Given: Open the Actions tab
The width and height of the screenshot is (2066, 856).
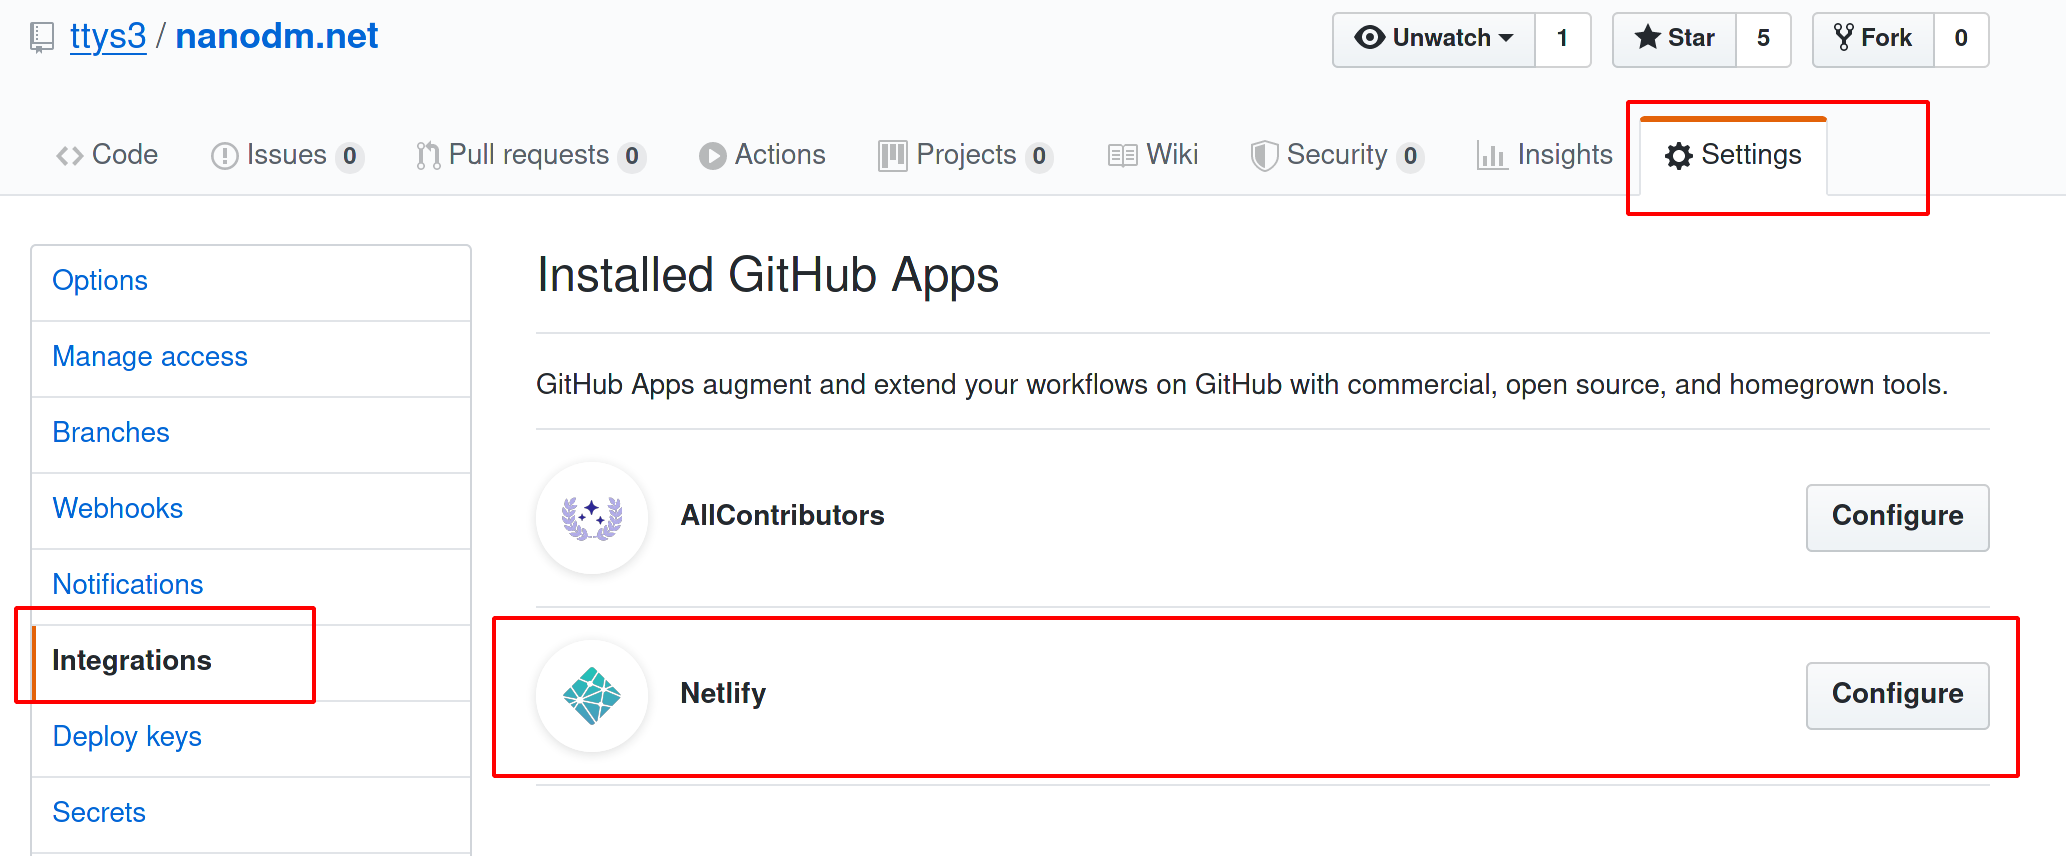Looking at the screenshot, I should (762, 155).
